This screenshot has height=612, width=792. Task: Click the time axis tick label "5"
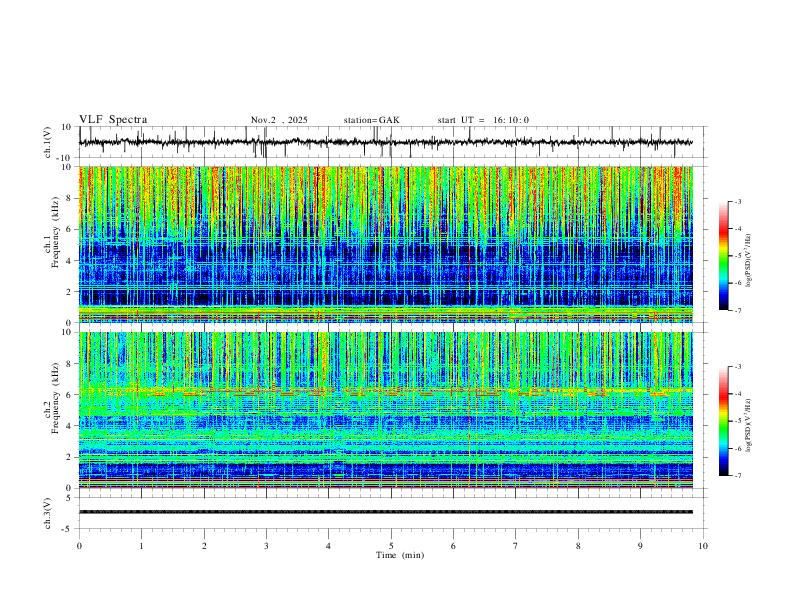pyautogui.click(x=391, y=546)
